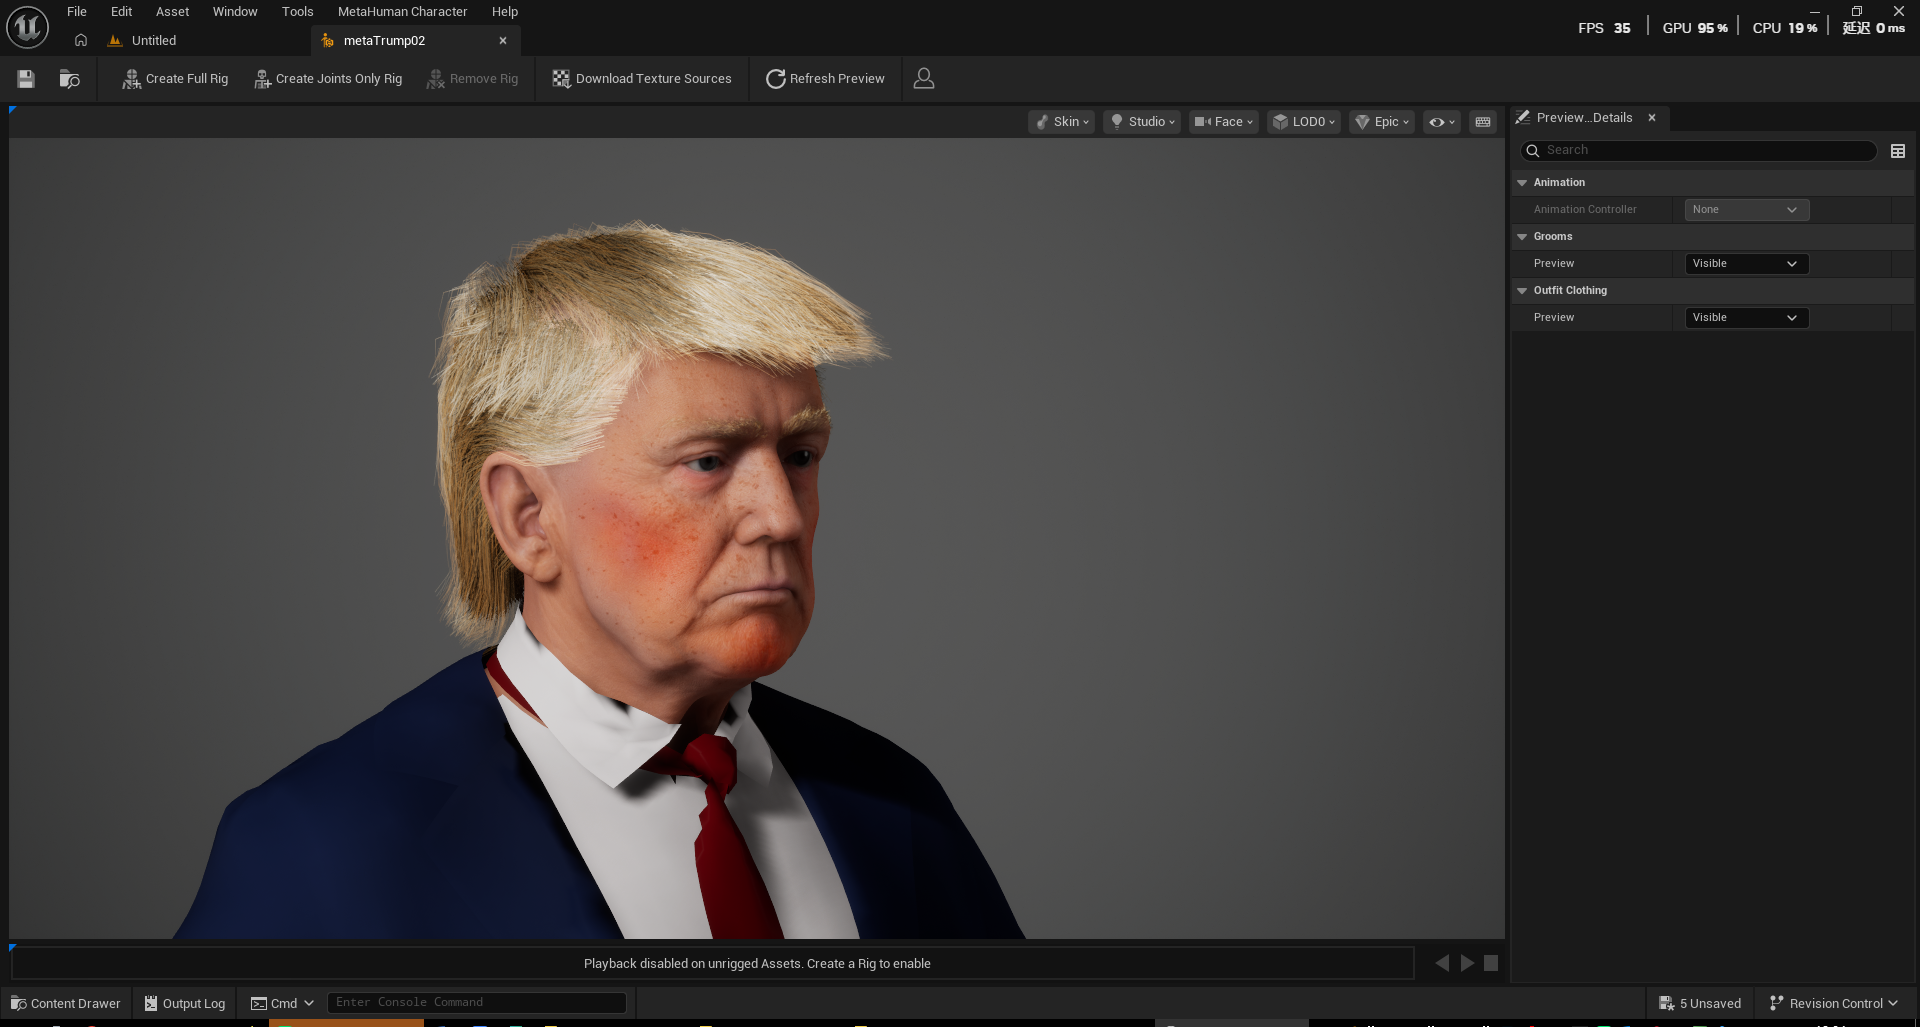Click the keyboard shortcuts viewport icon
The image size is (1920, 1027).
[1483, 122]
